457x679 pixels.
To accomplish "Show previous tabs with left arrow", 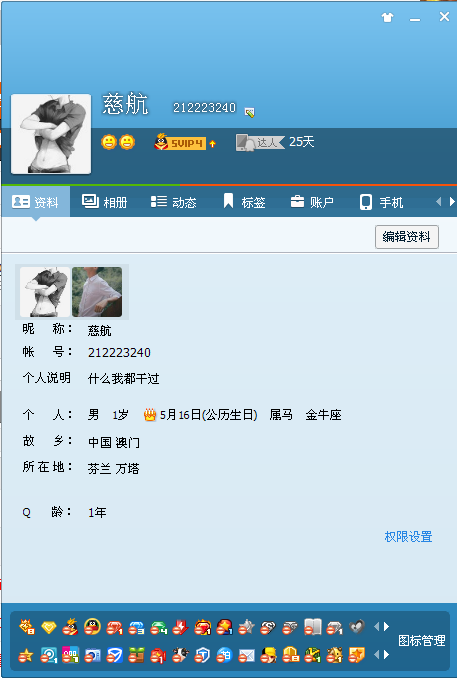I will pyautogui.click(x=438, y=201).
